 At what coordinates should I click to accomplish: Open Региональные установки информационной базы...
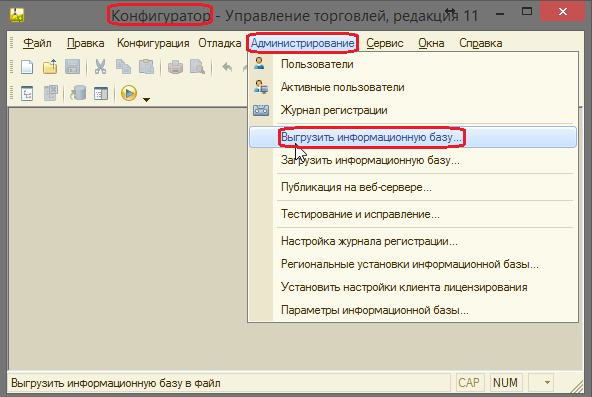(x=413, y=264)
